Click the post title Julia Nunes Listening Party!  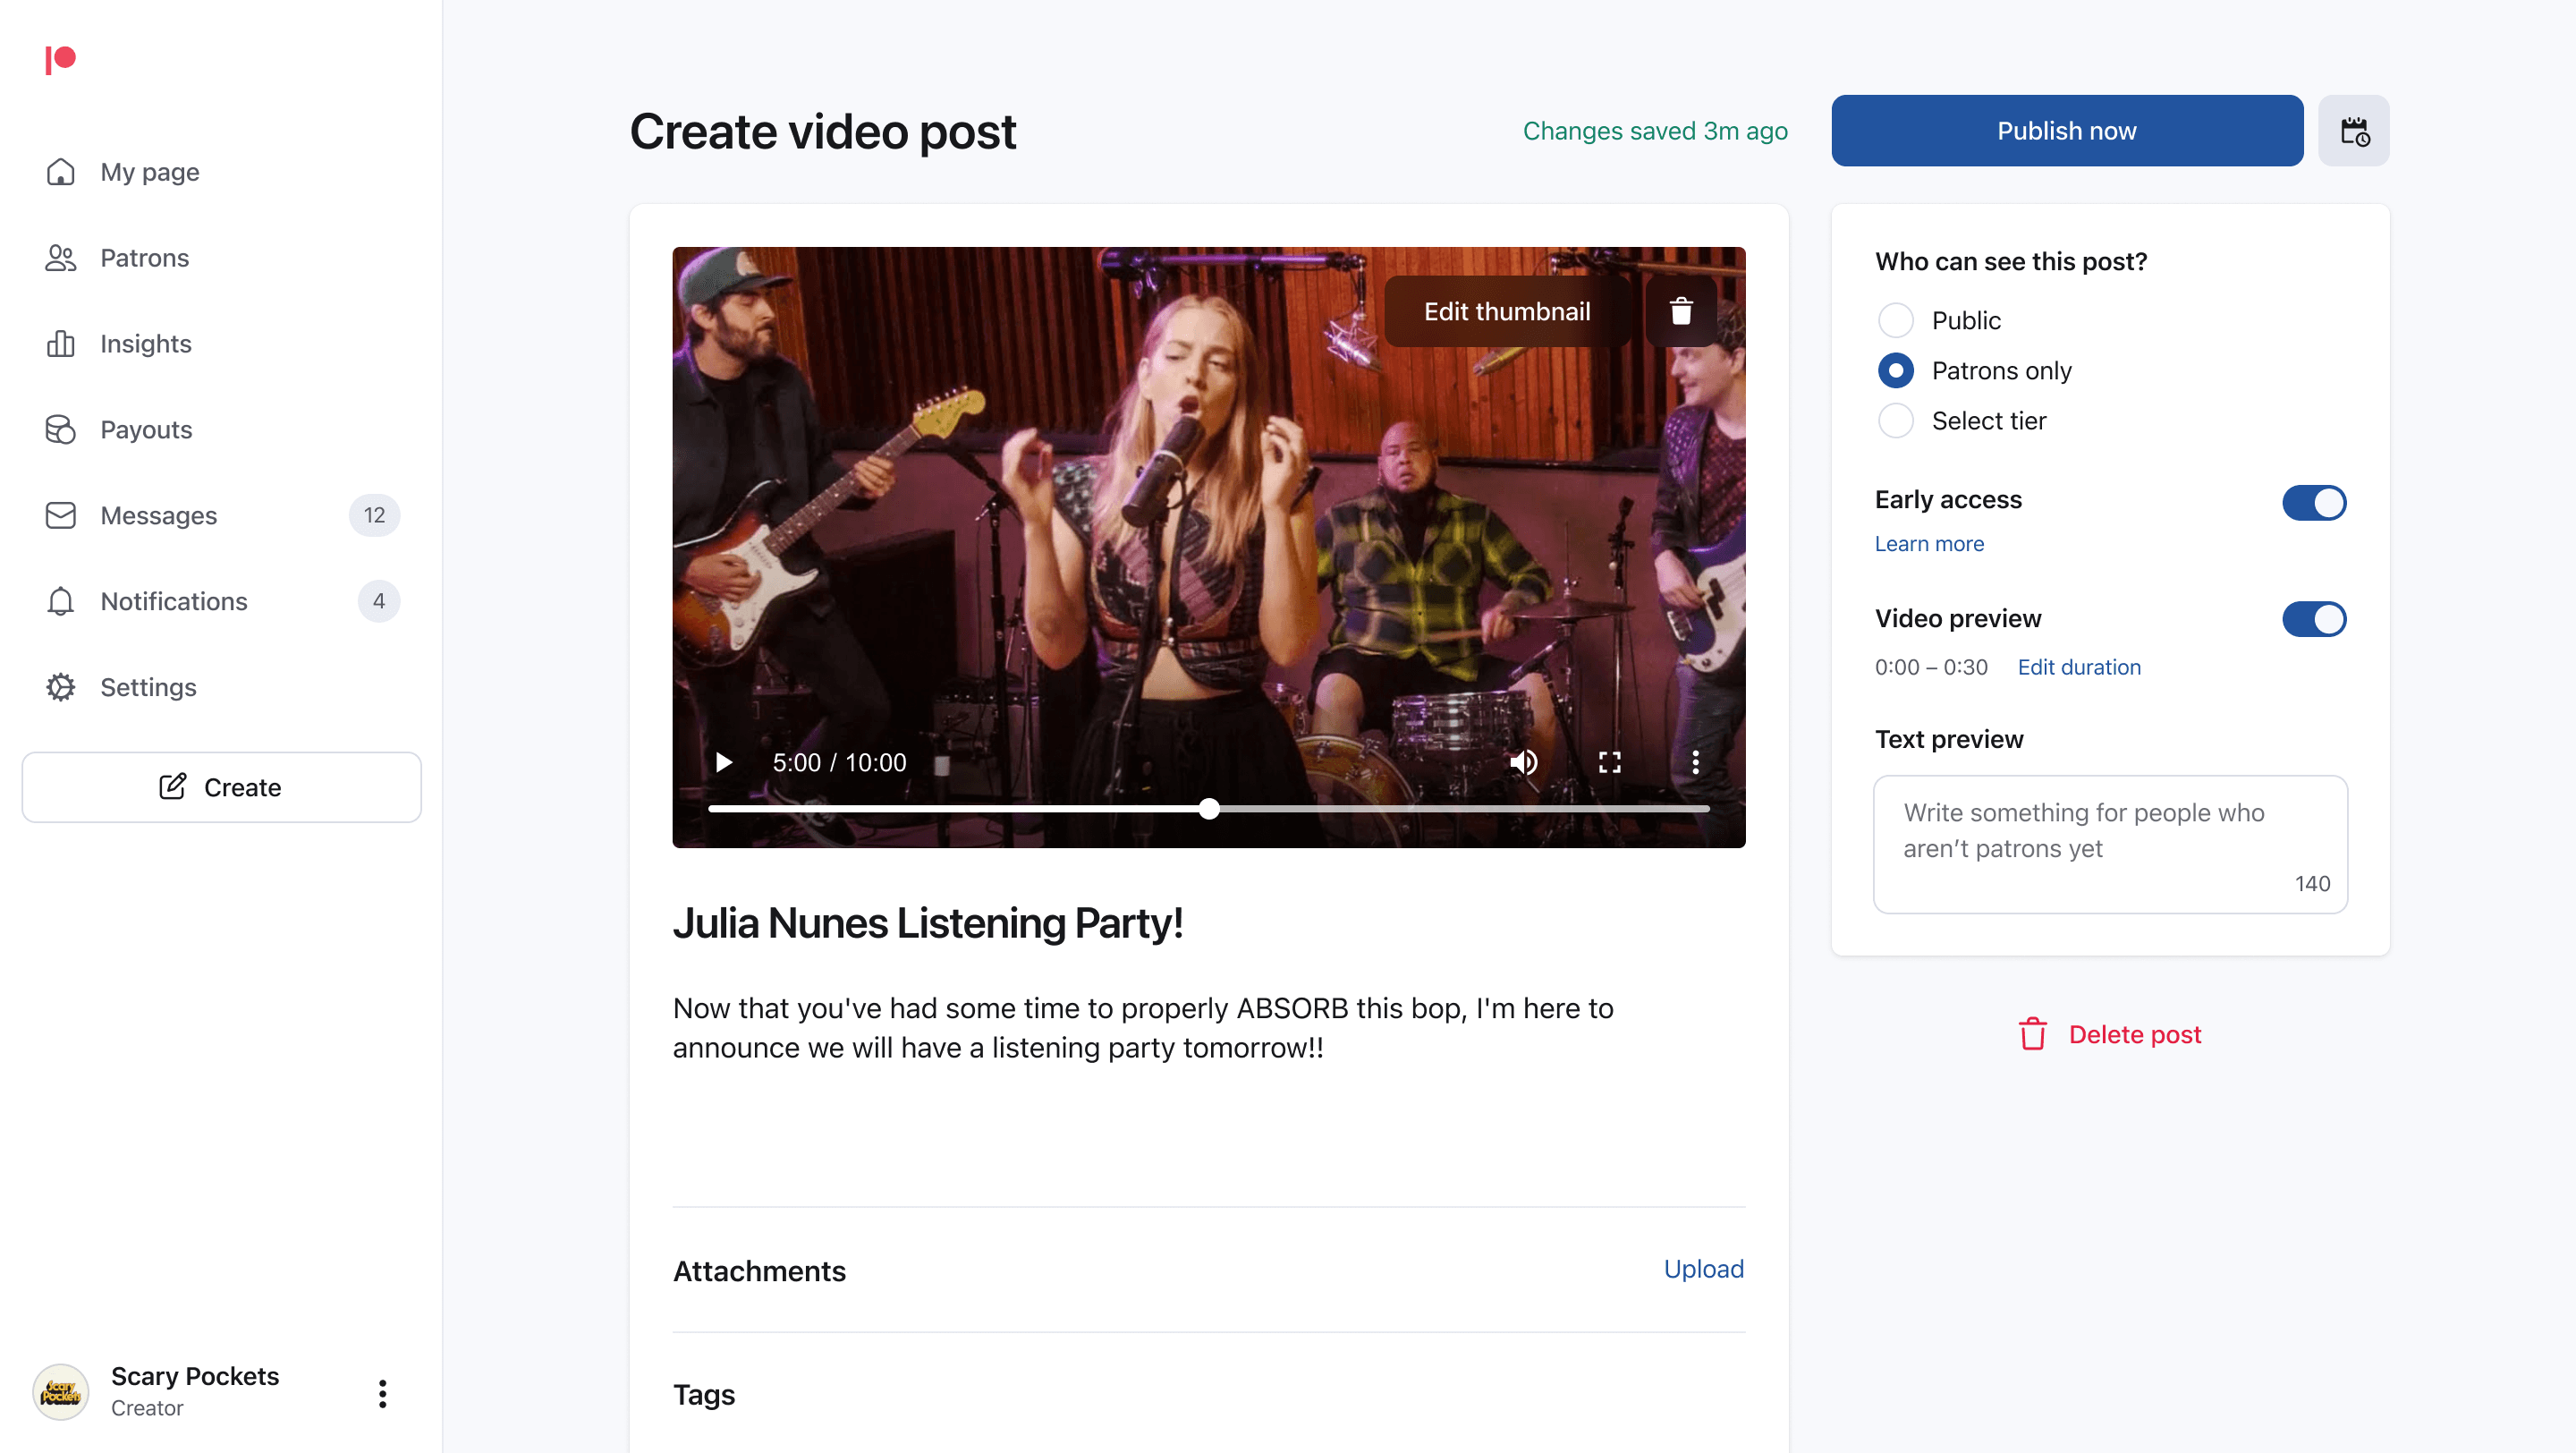(928, 923)
